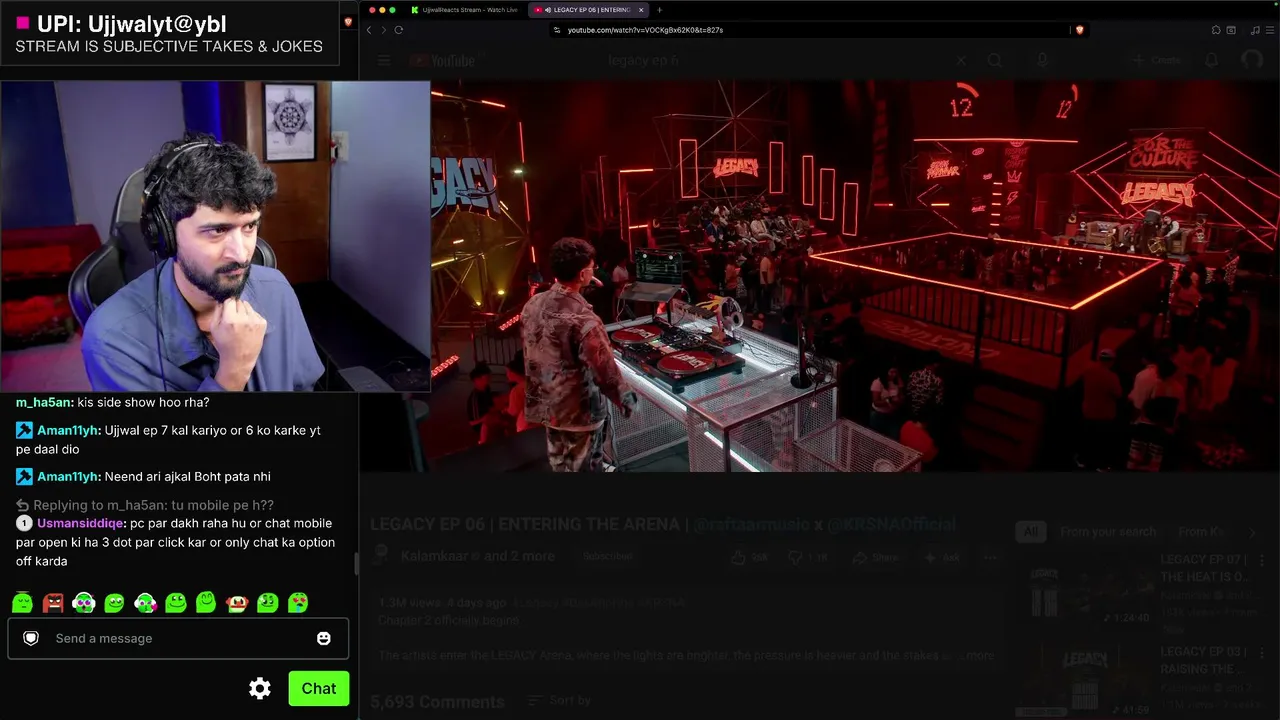
Task: Open m_ha5an username in chat
Action: [x=44, y=402]
